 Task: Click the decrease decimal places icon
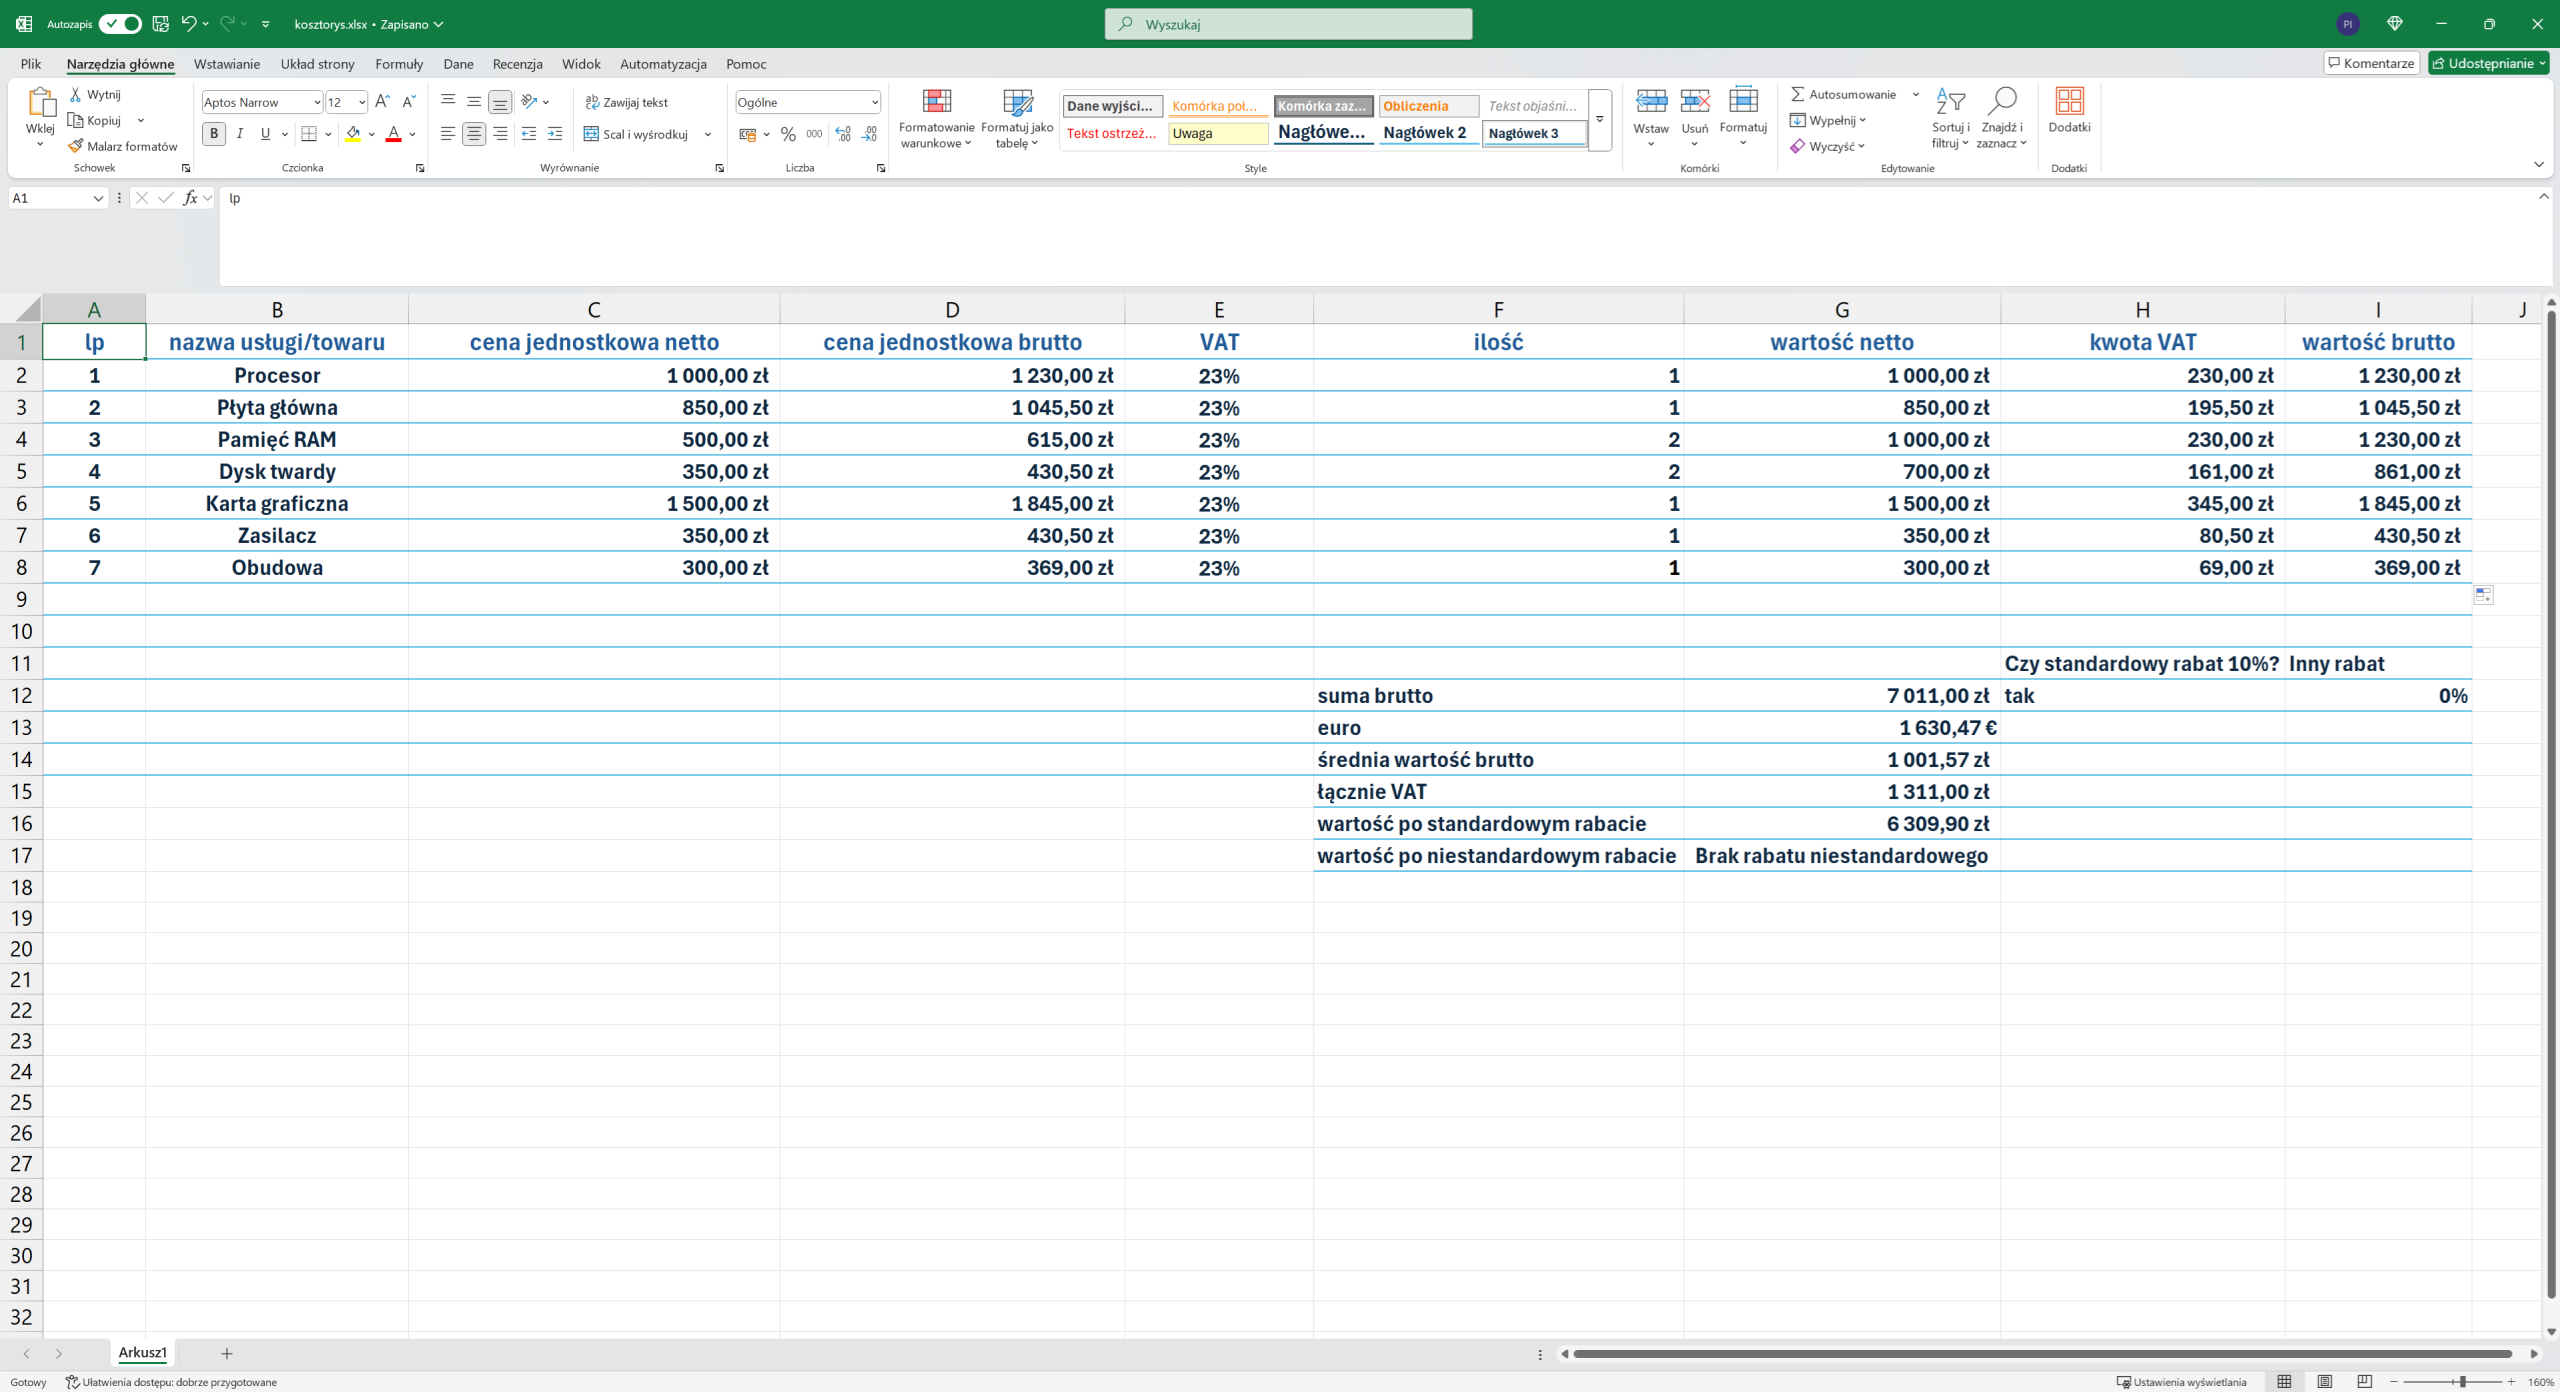(x=869, y=134)
